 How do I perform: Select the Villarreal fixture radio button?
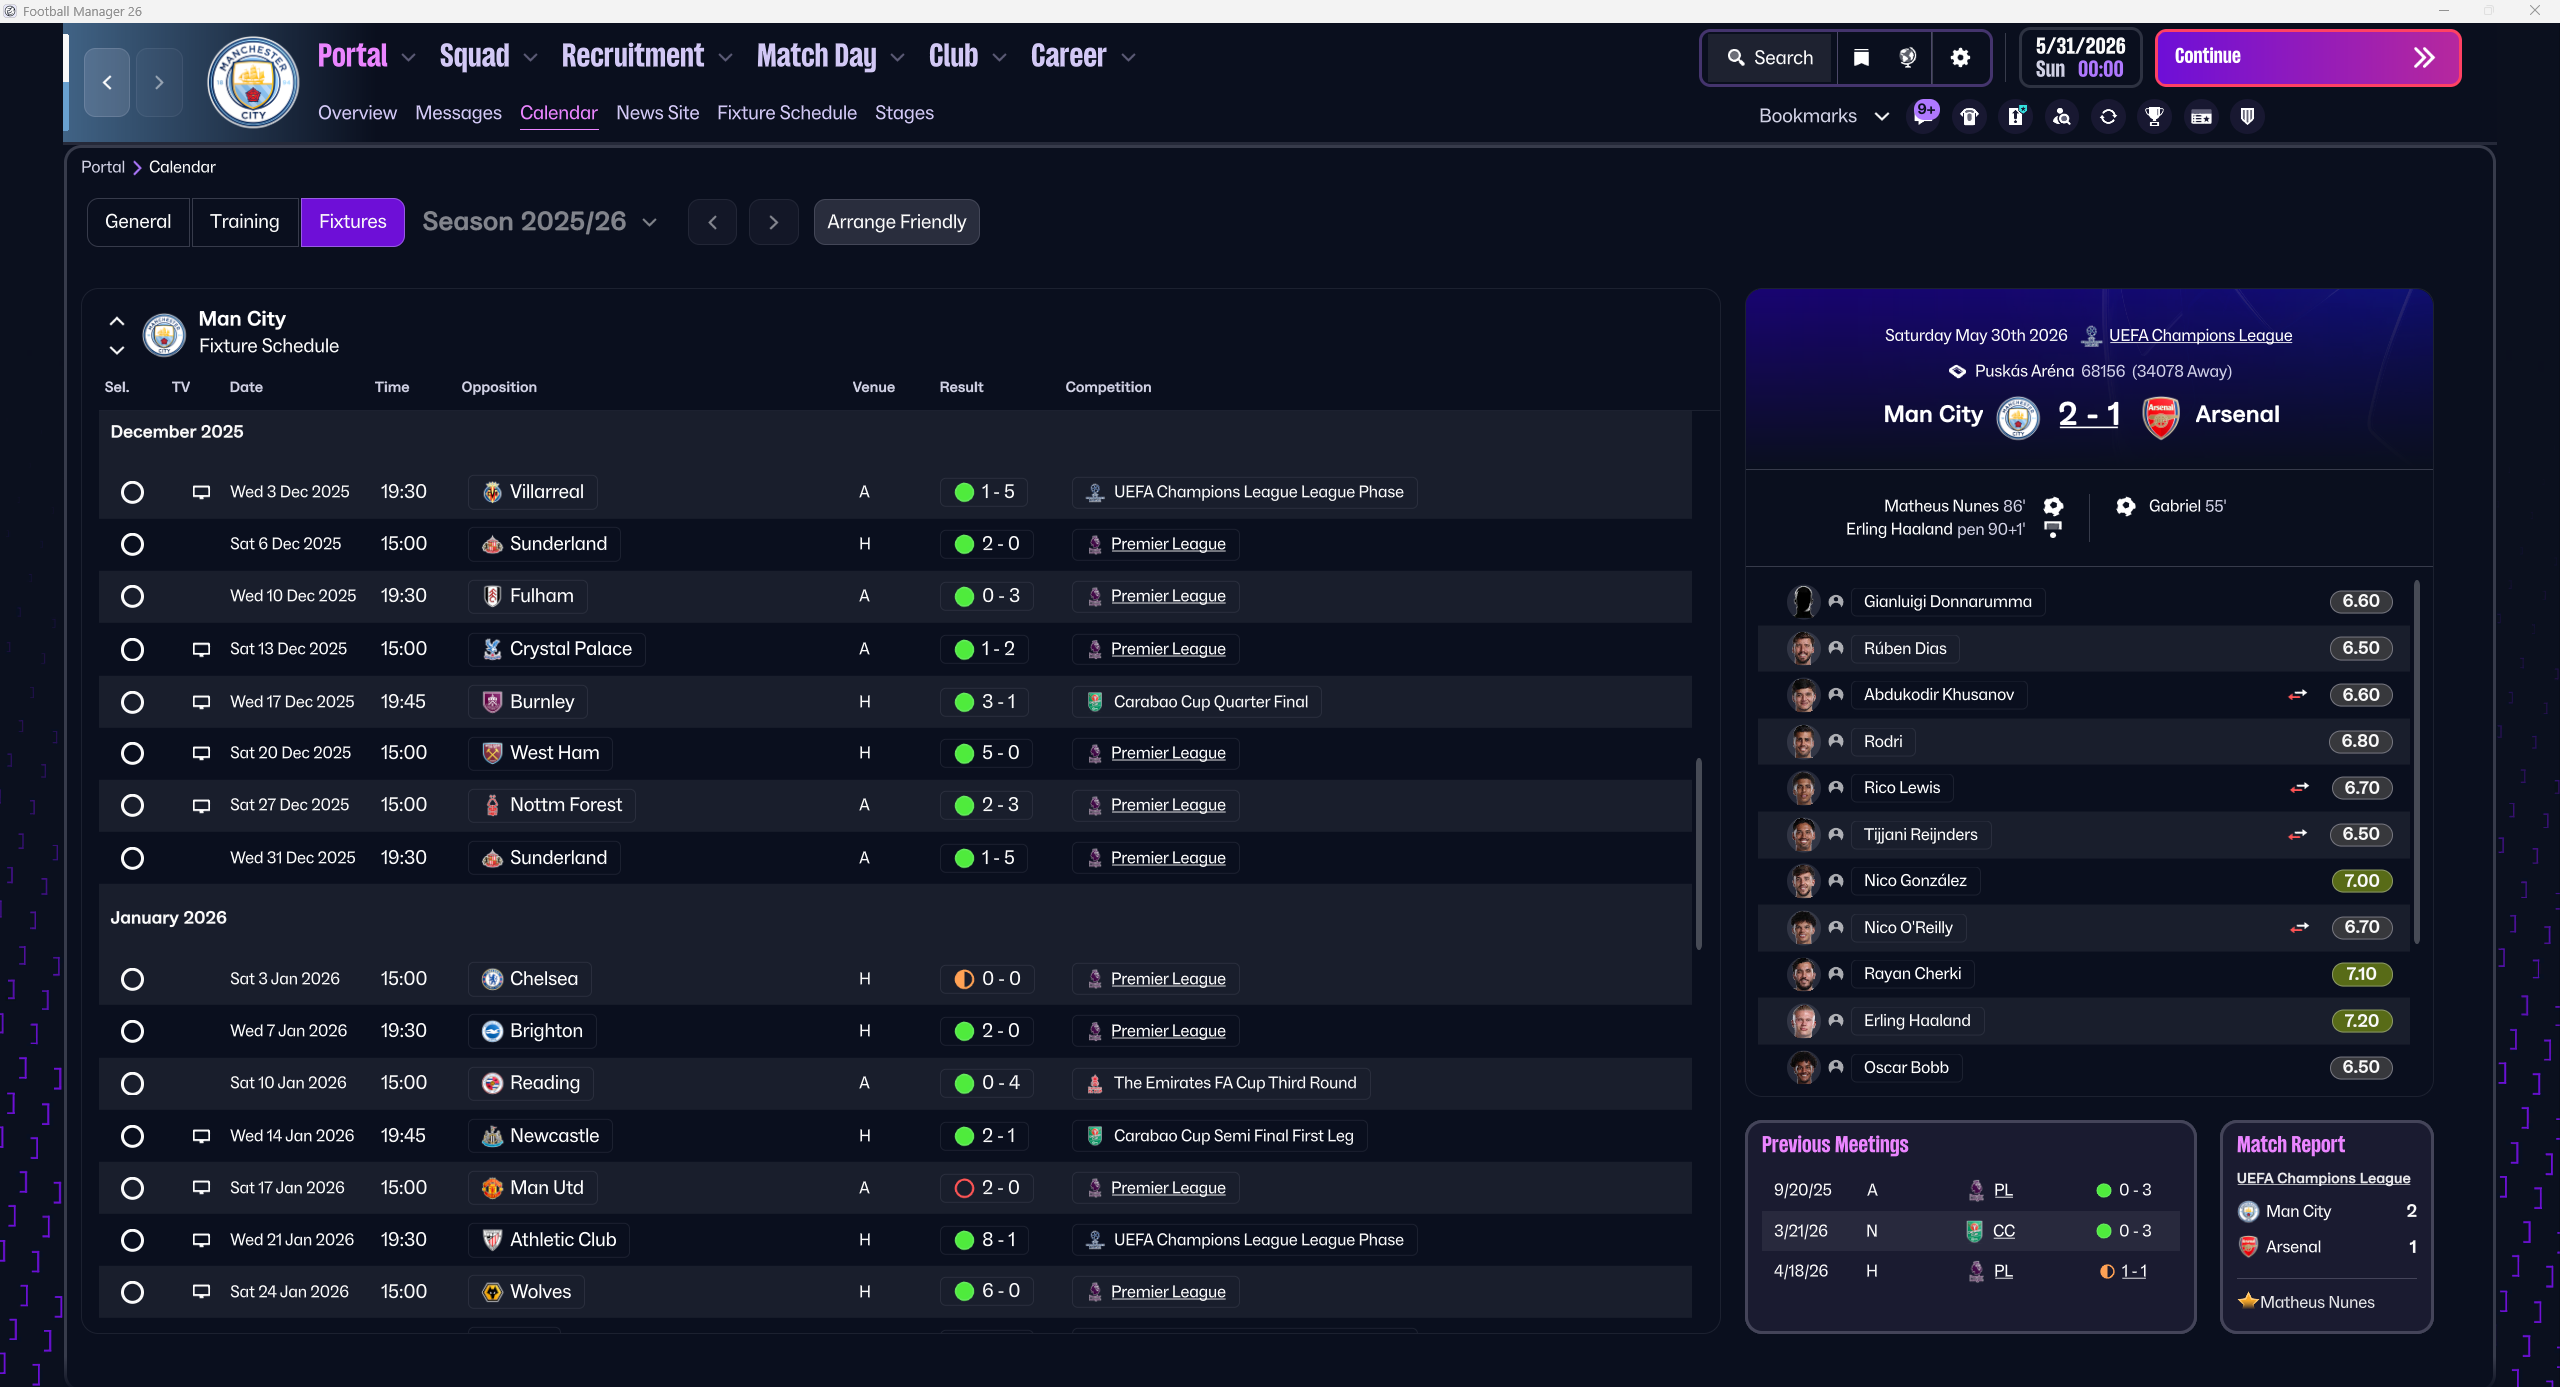pos(132,492)
